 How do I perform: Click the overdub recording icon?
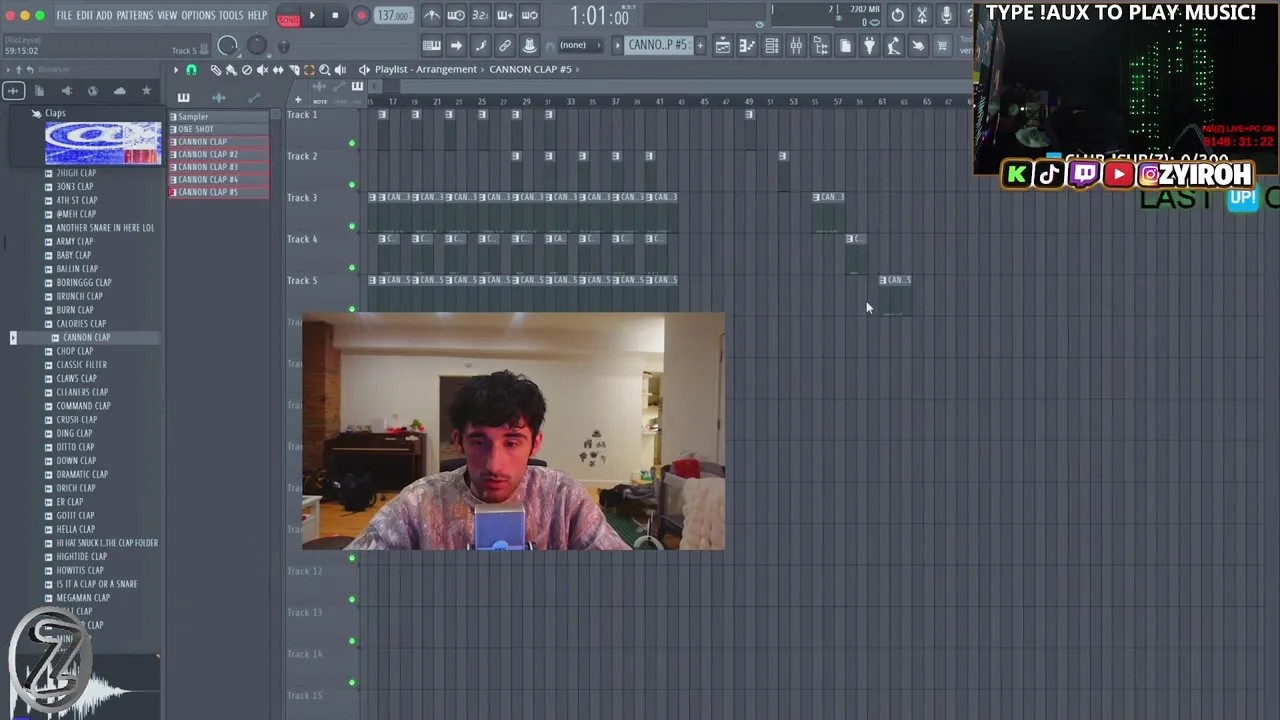(x=505, y=15)
